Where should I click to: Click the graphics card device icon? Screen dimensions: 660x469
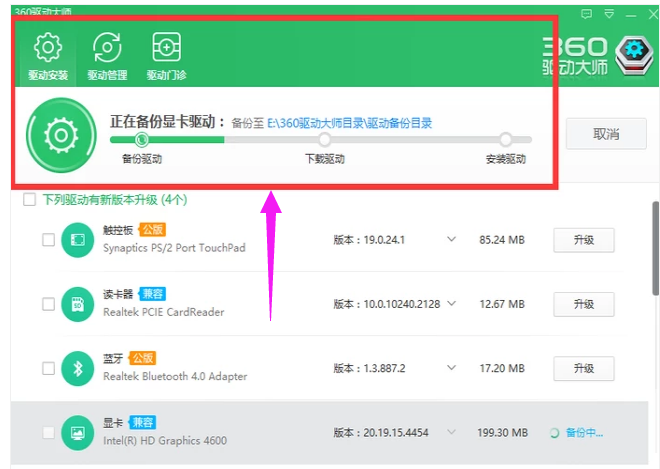coord(77,432)
